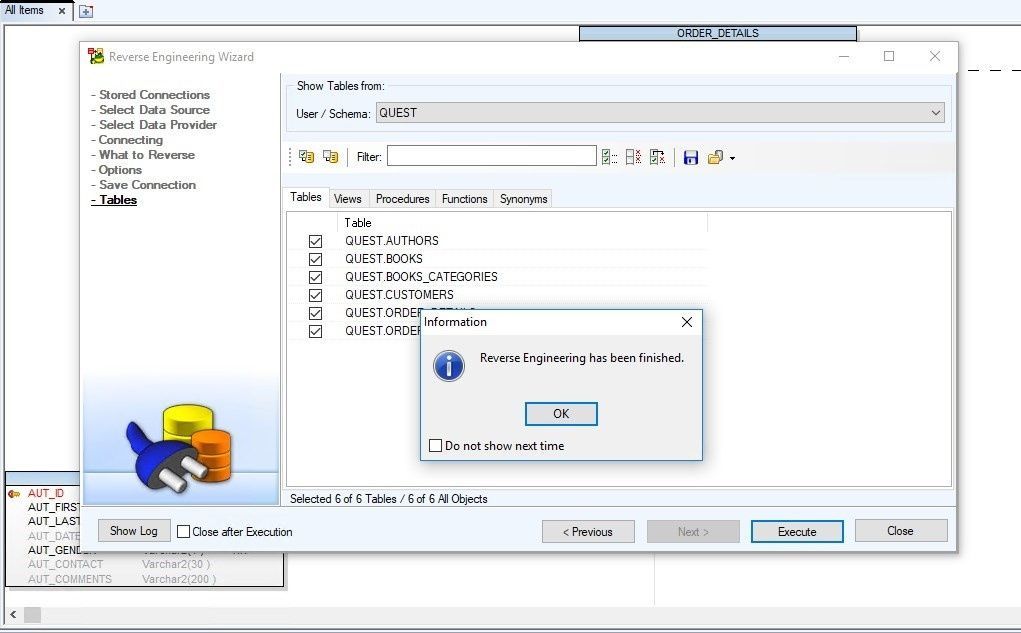The image size is (1021, 633).
Task: Uncheck the QUEST.CUSTOMERS checkbox
Action: point(315,295)
